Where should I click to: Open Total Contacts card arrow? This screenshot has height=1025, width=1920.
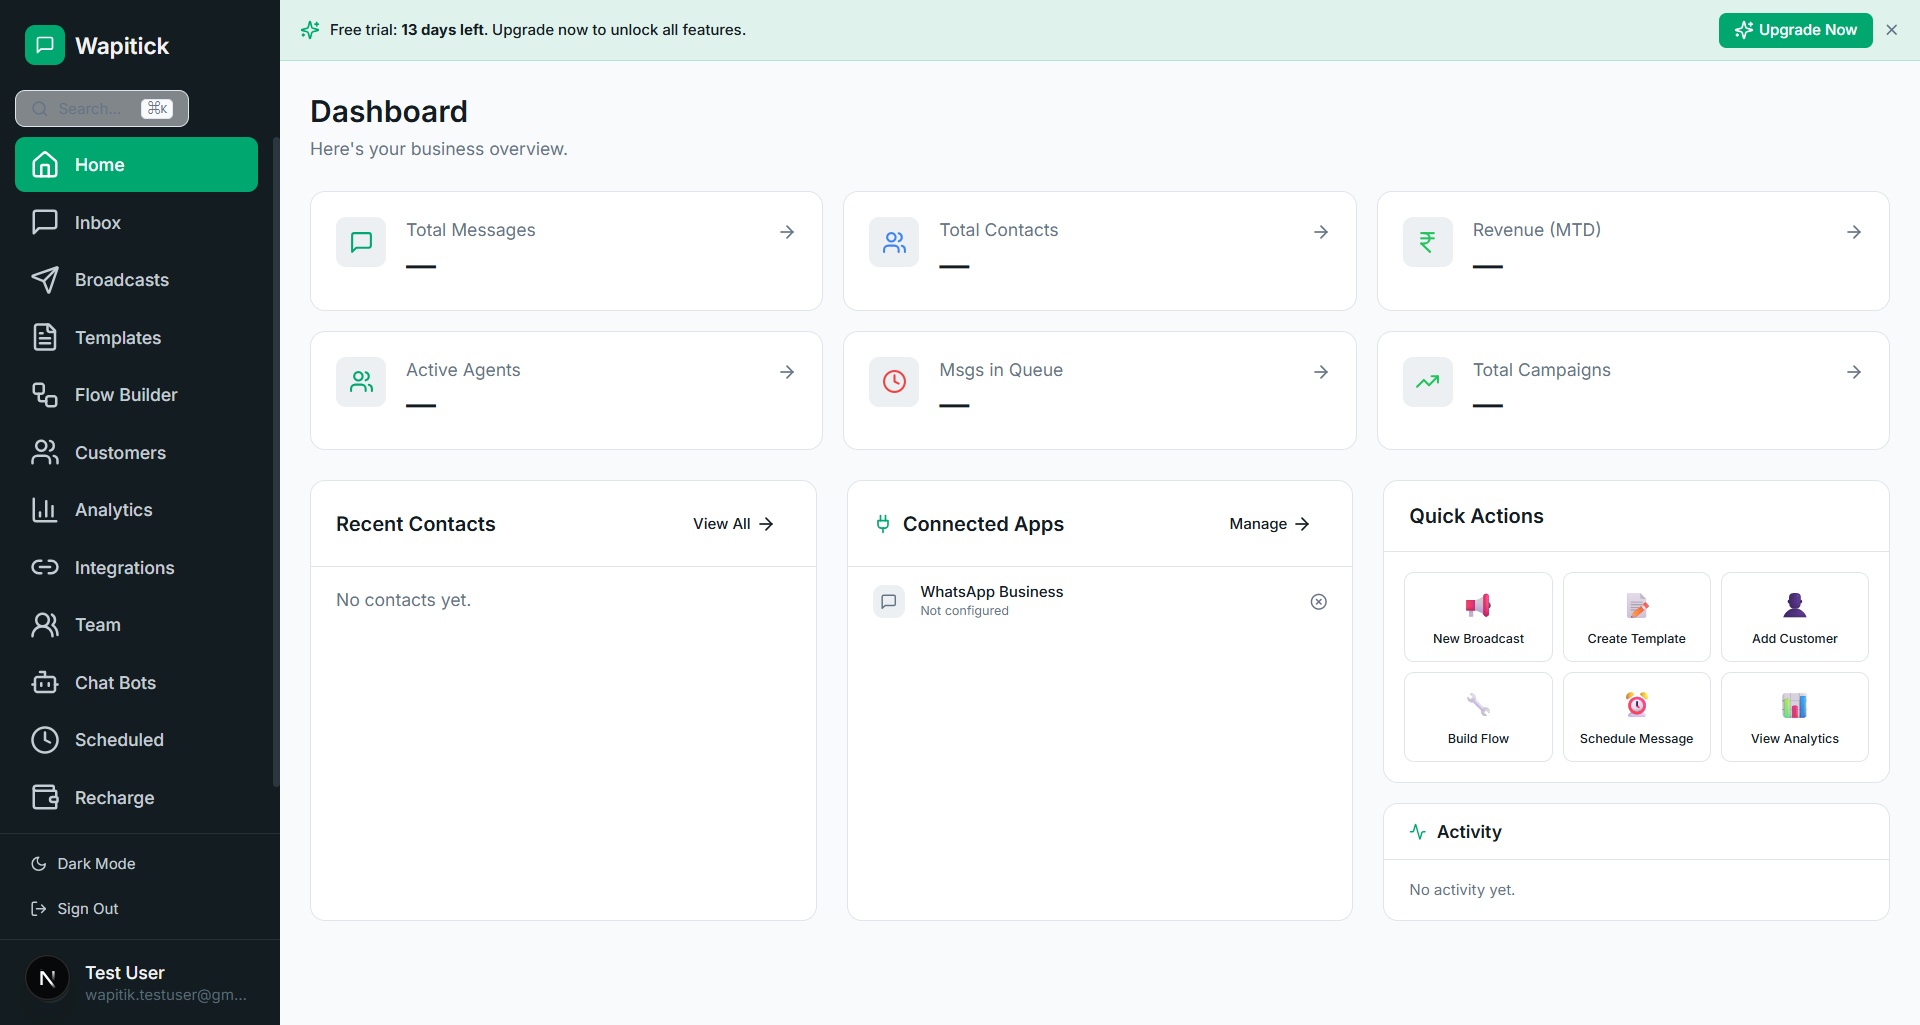pyautogui.click(x=1321, y=232)
